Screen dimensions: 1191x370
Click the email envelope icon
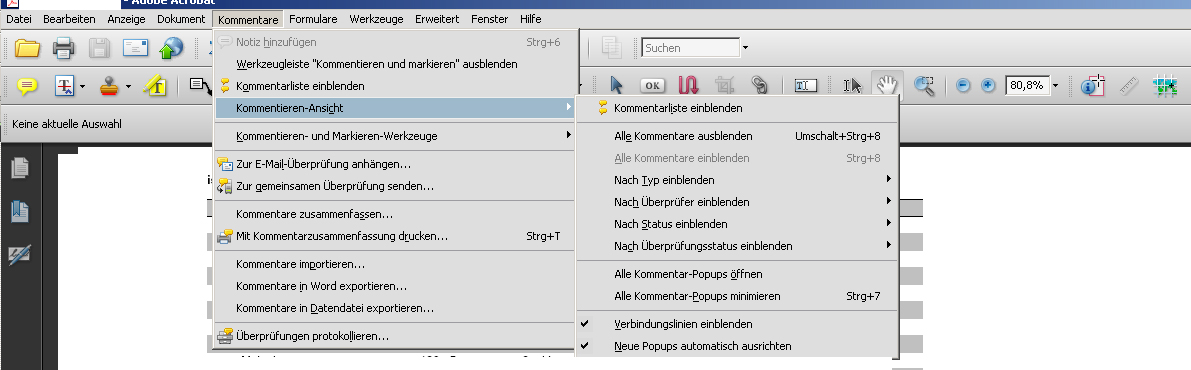coord(136,49)
